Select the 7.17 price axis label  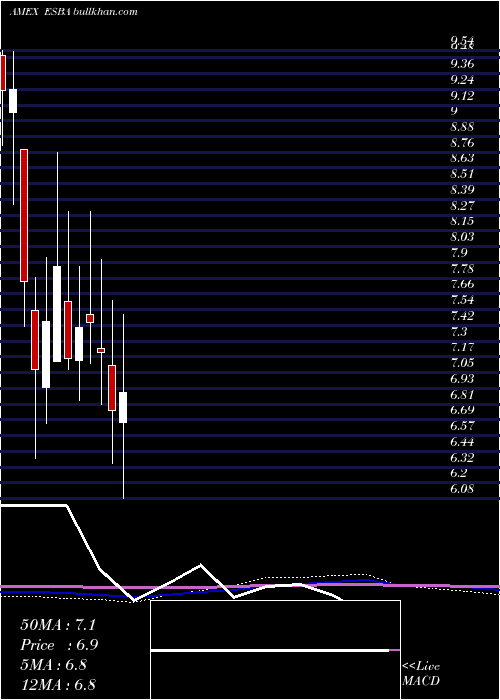pos(462,347)
